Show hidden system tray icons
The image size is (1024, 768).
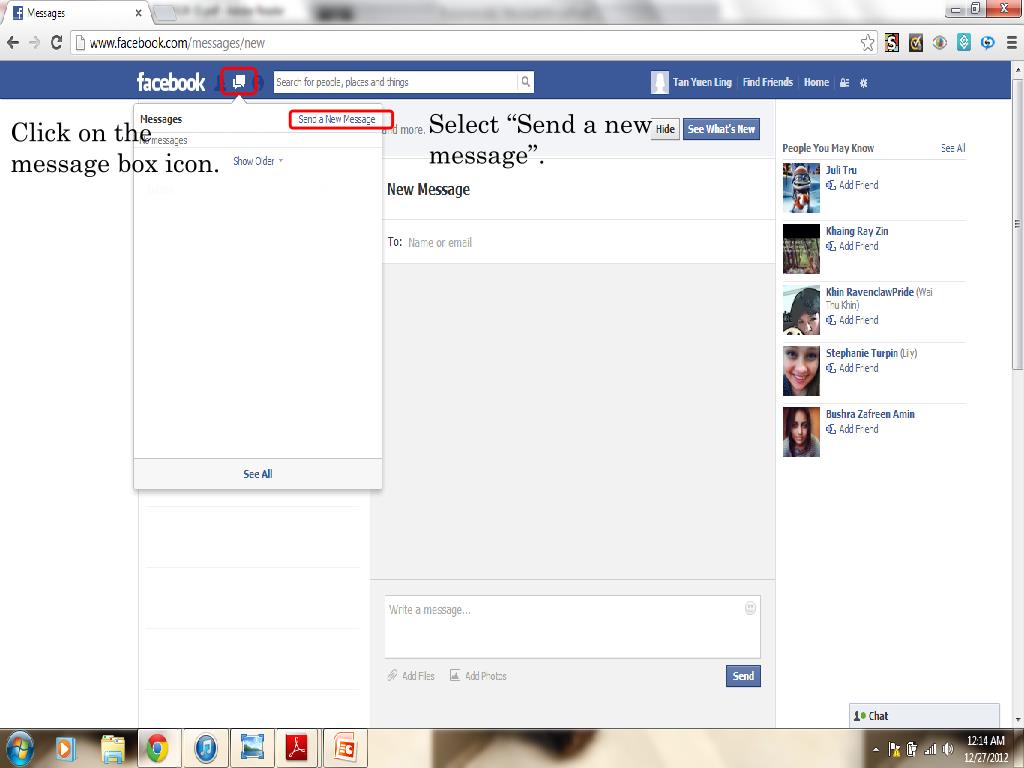[x=876, y=750]
